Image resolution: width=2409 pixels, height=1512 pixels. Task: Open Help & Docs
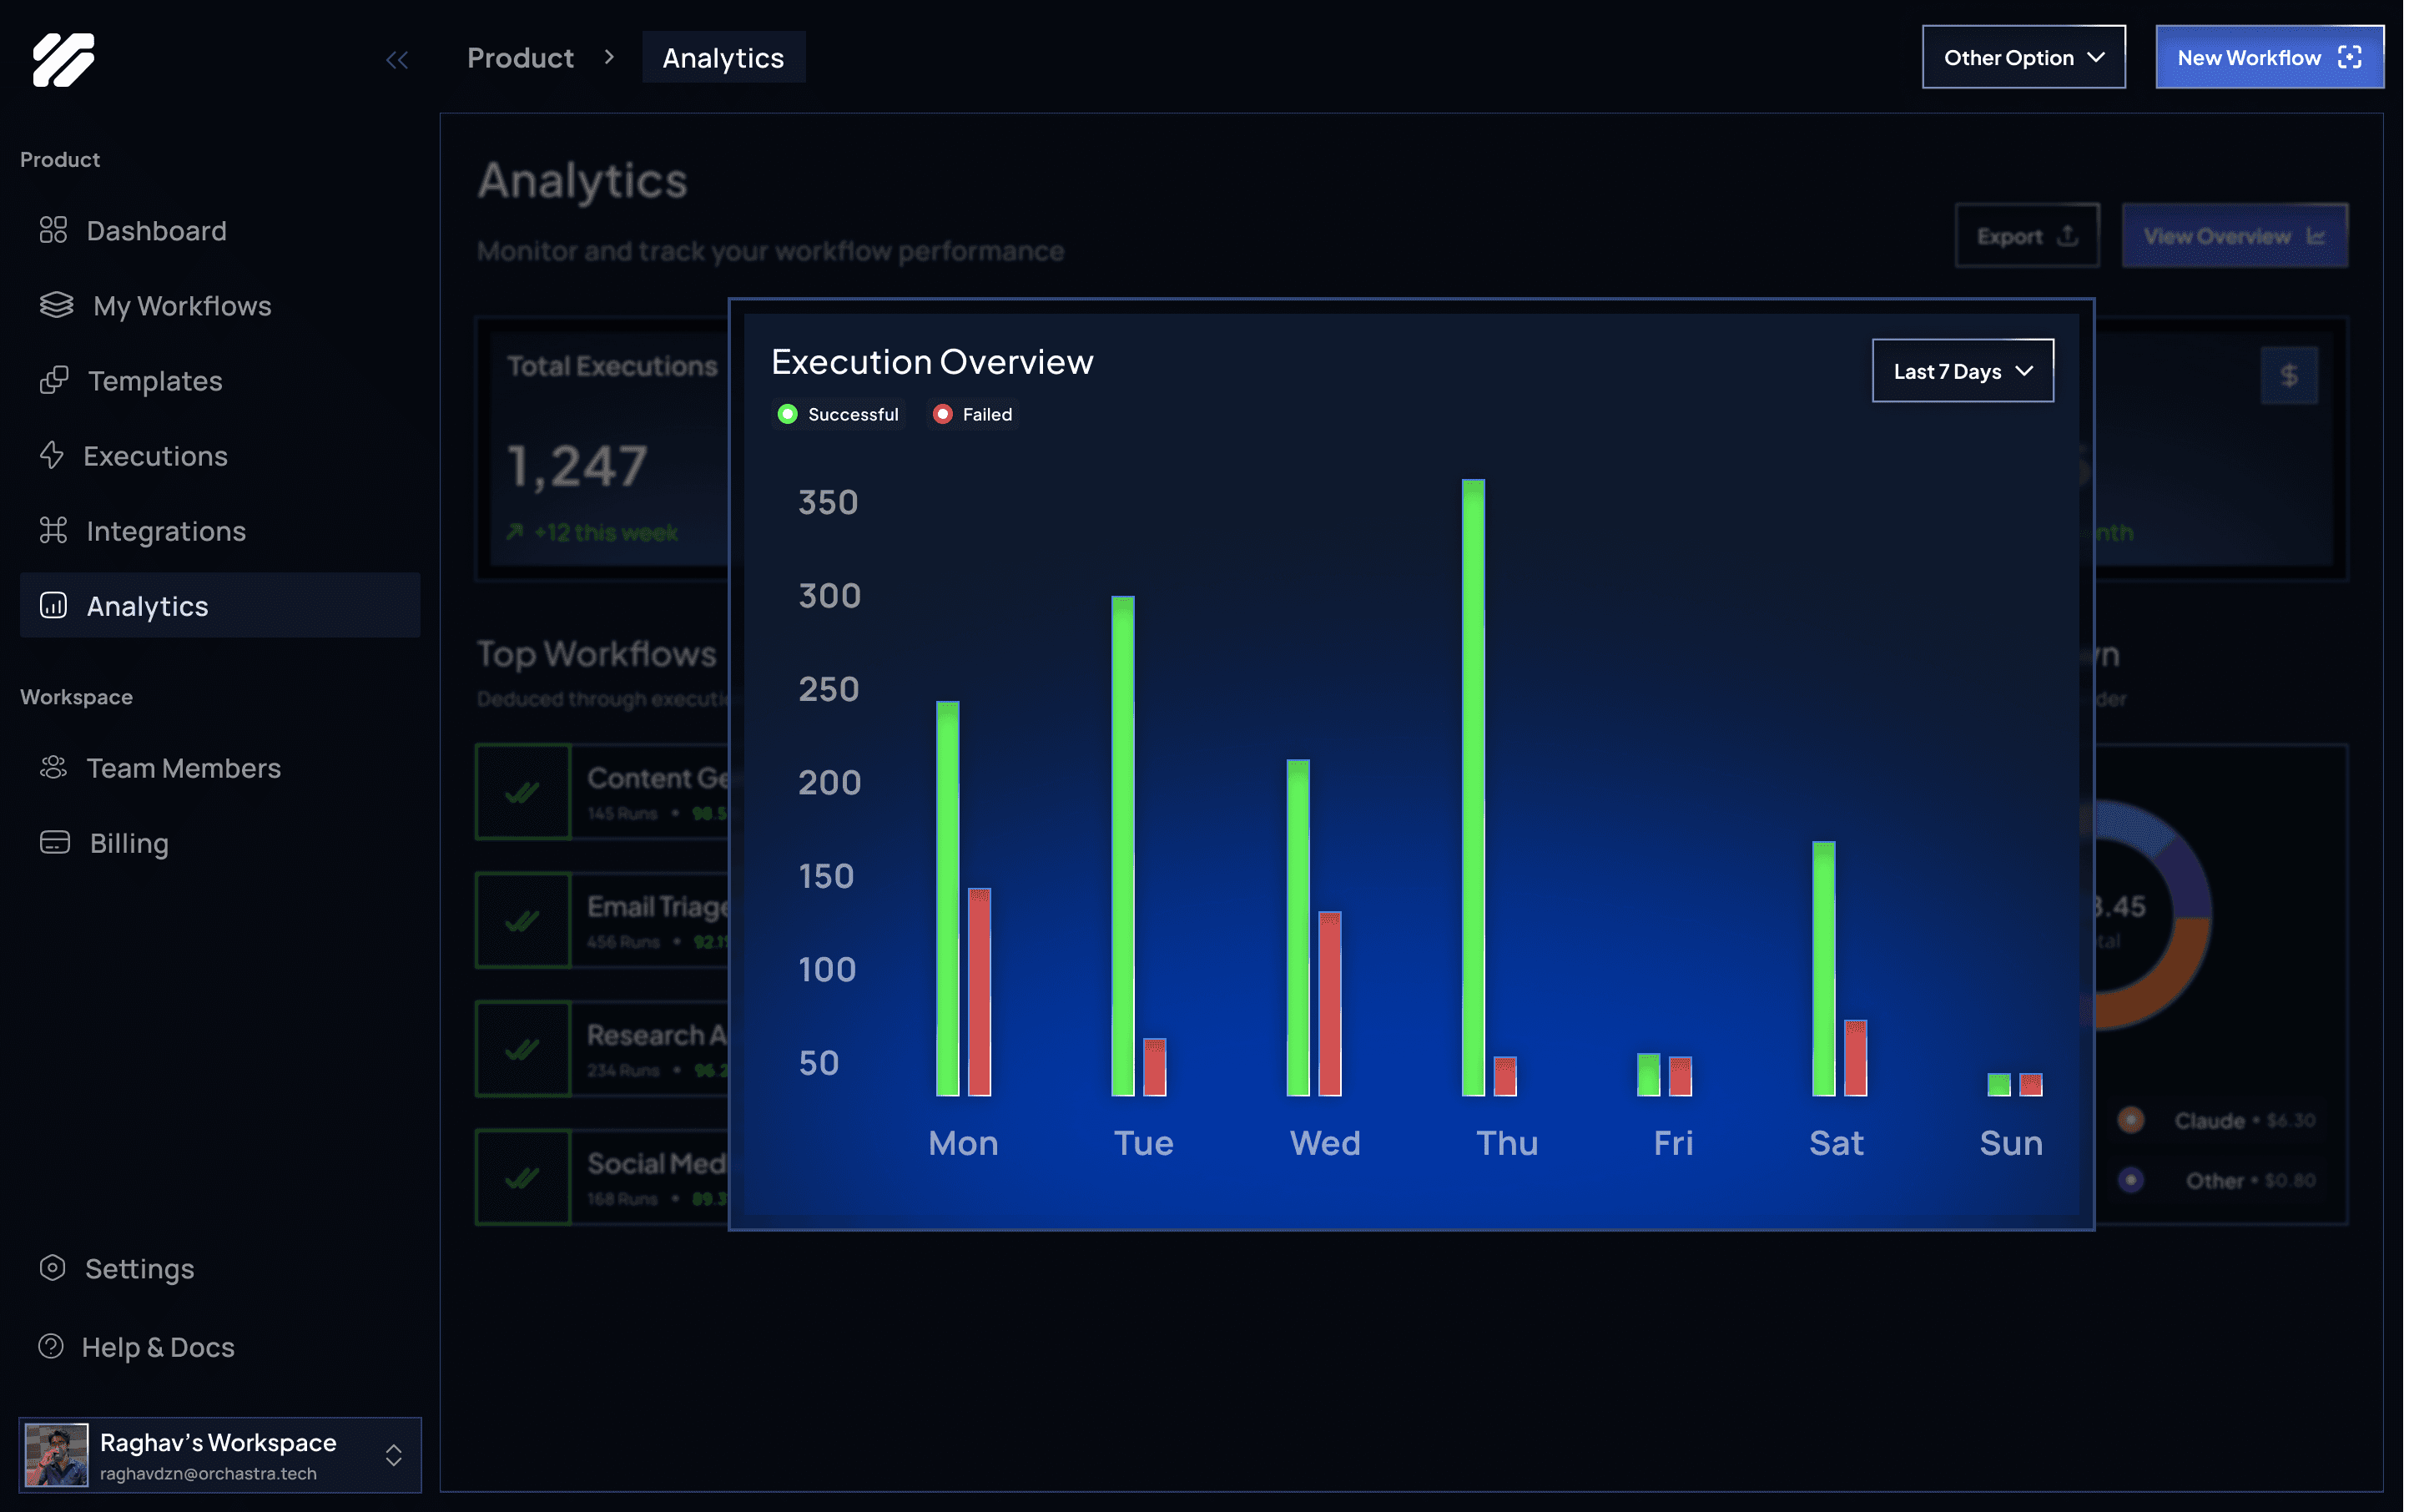pos(157,1346)
